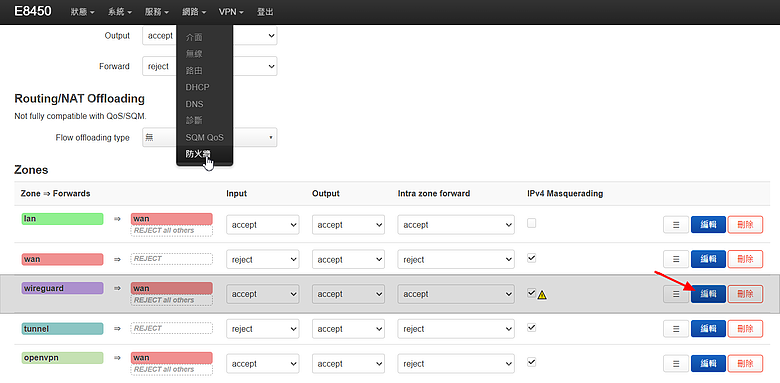Click 編輯 button for wan zone
The width and height of the screenshot is (780, 383).
point(708,259)
